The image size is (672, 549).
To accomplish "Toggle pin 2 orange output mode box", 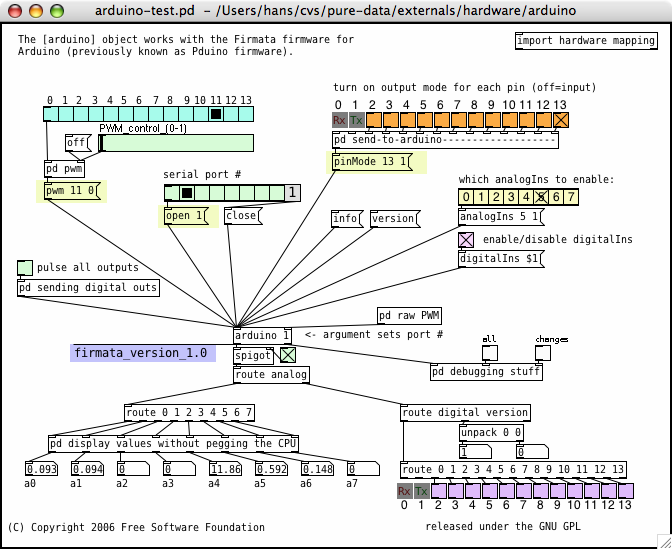I will click(374, 120).
